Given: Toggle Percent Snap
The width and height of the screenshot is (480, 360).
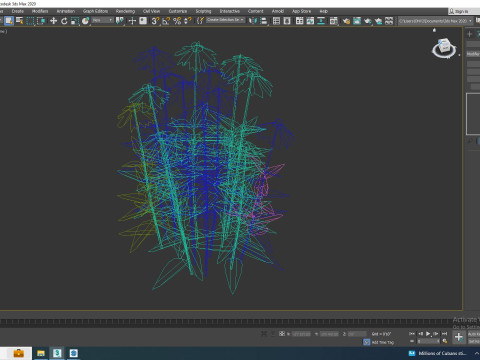Looking at the screenshot, I should (x=177, y=21).
